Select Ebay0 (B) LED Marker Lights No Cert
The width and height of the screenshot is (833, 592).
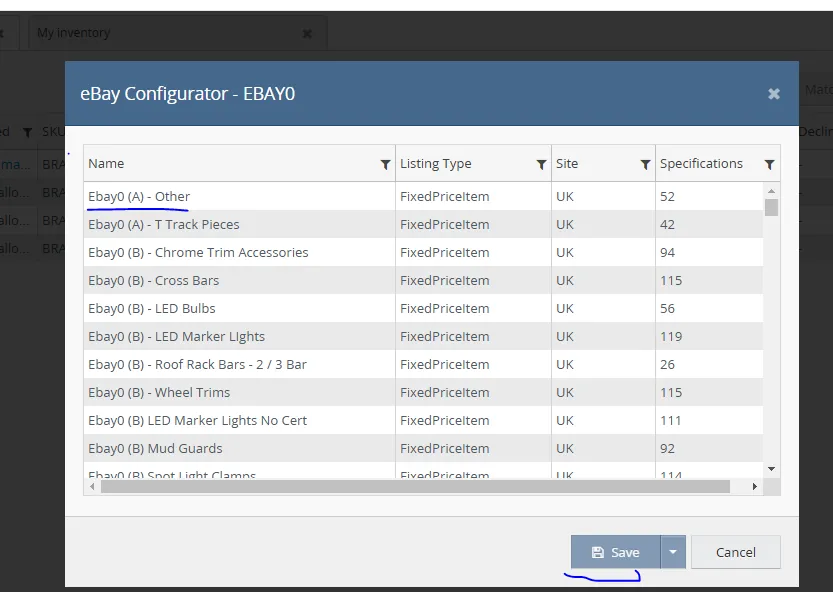pyautogui.click(x=423, y=420)
